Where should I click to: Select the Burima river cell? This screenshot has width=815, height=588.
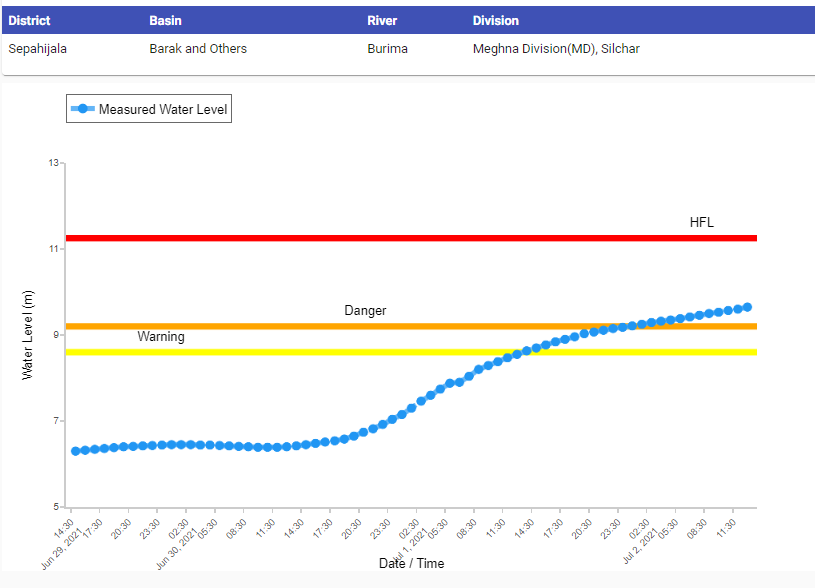[x=387, y=49]
